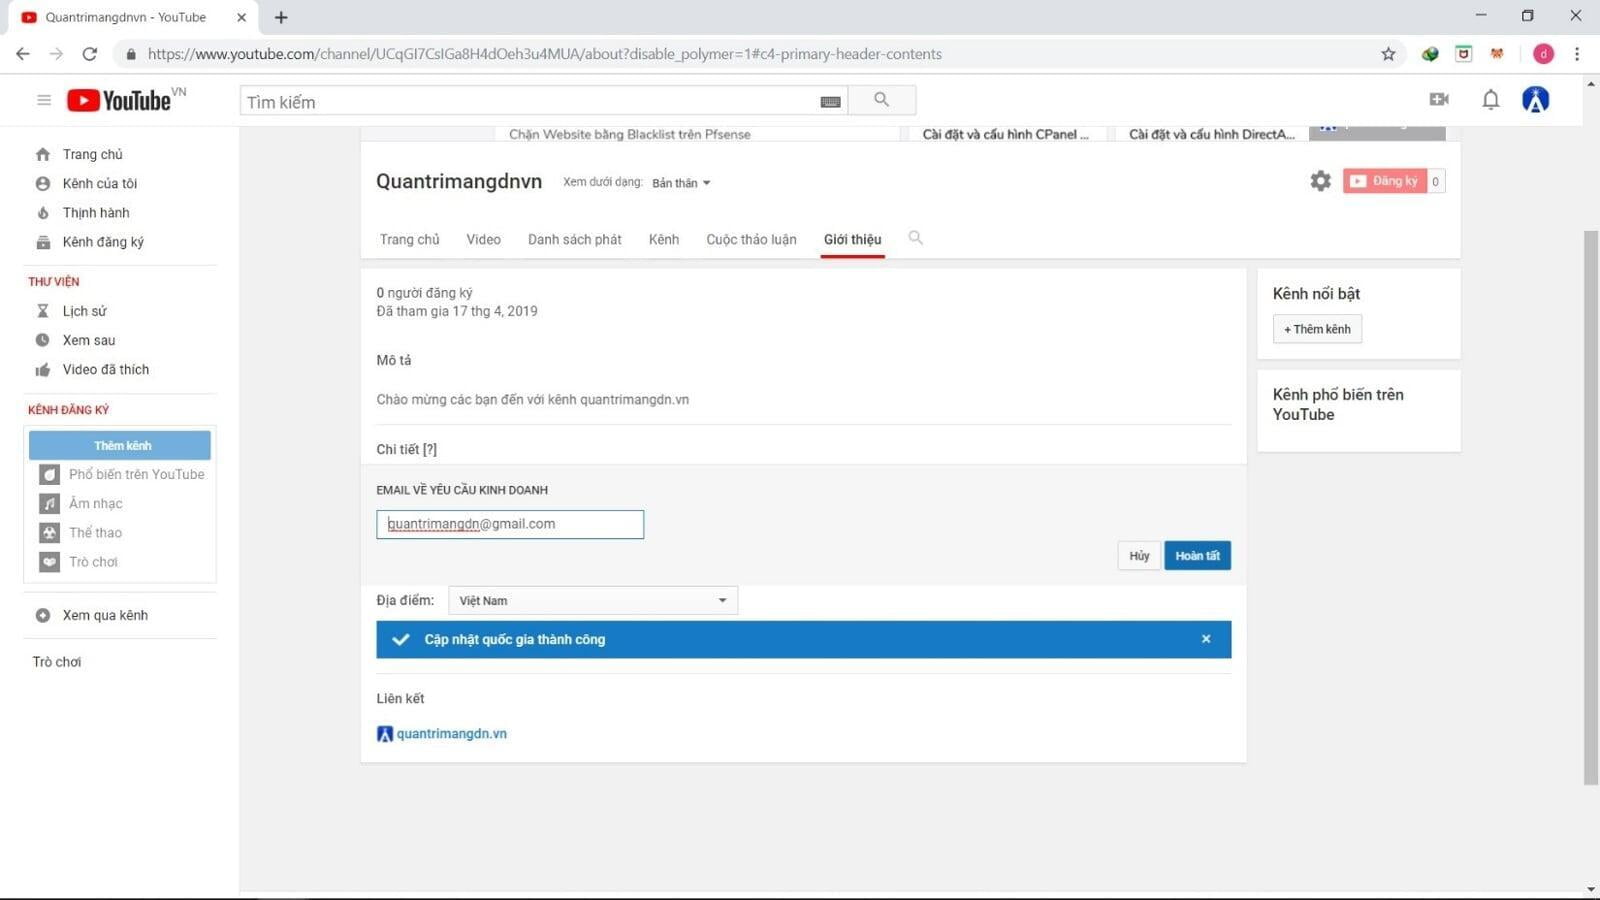Open the hamburger guide menu

pyautogui.click(x=44, y=100)
